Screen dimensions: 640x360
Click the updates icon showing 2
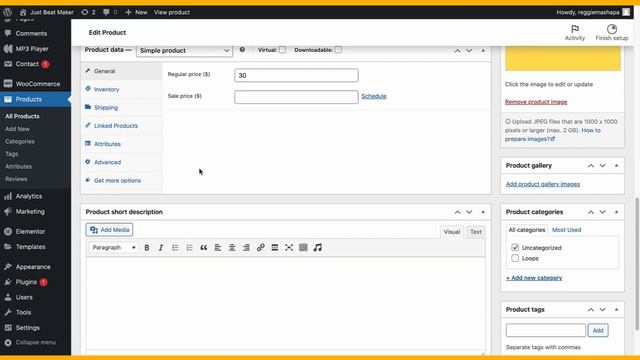point(88,12)
